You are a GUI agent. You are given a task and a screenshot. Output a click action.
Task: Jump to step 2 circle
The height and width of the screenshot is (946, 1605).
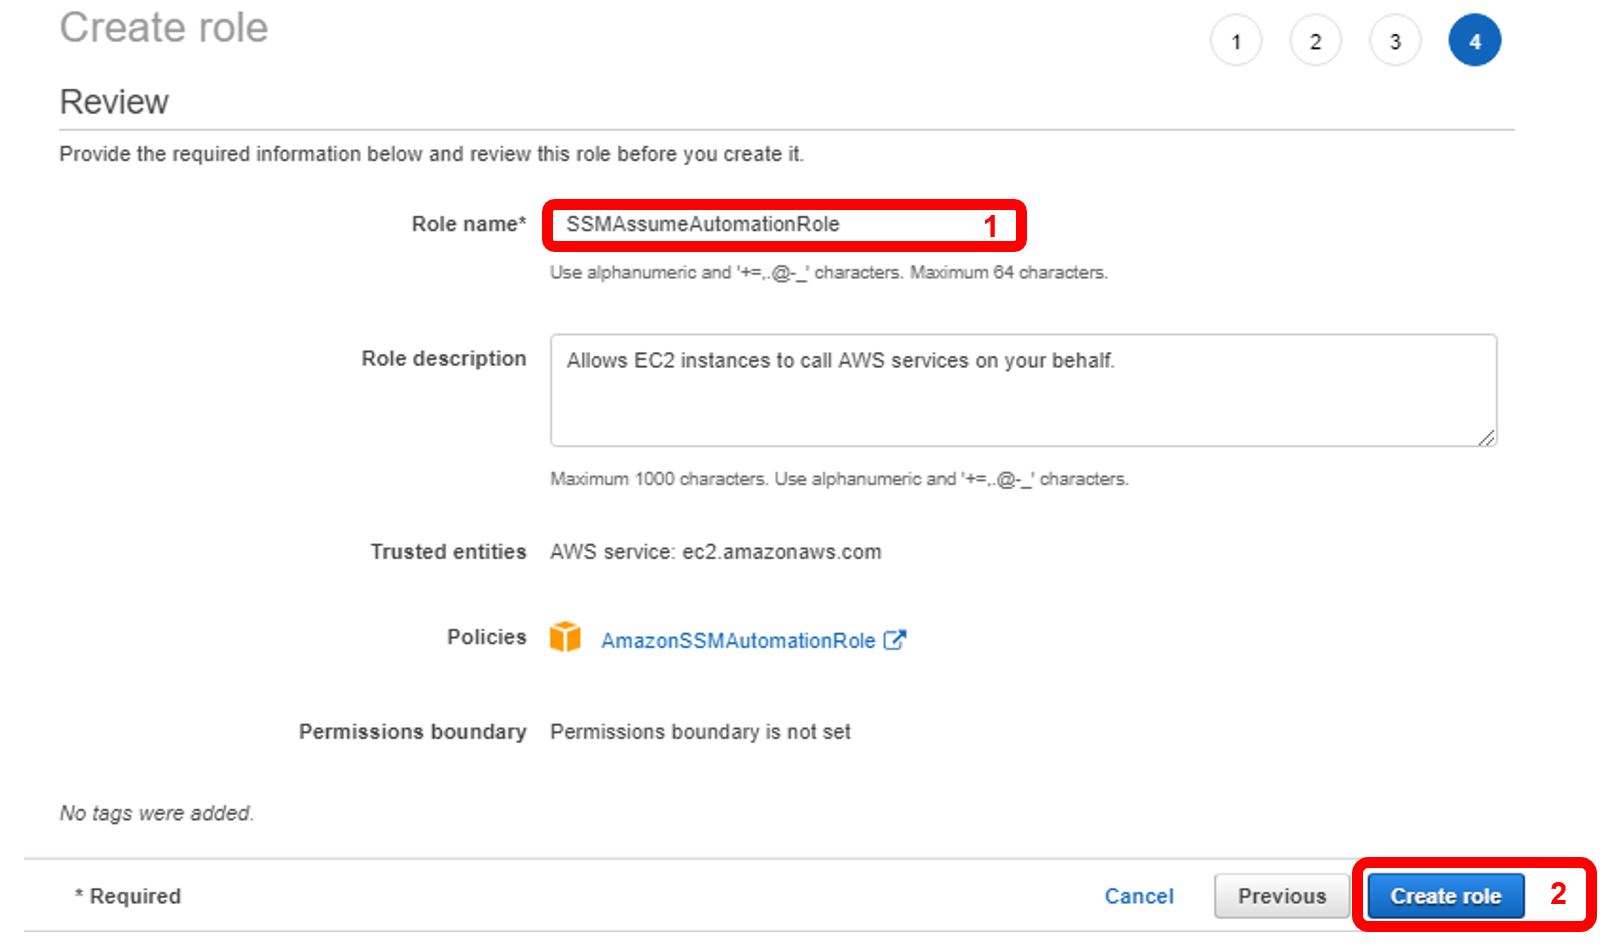pyautogui.click(x=1315, y=42)
